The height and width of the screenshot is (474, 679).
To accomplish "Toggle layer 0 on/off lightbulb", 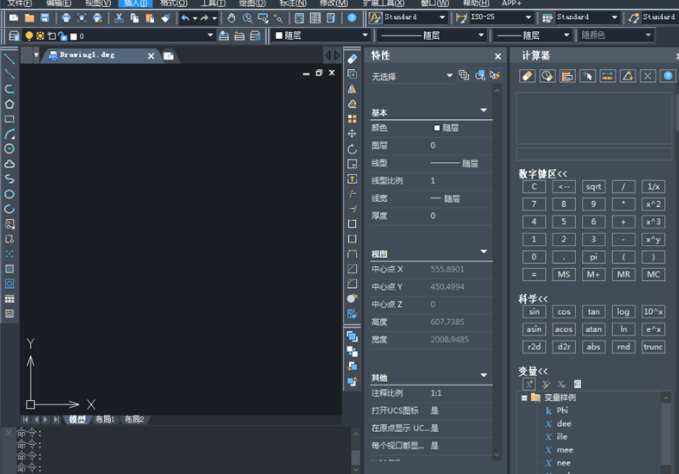I will [29, 36].
